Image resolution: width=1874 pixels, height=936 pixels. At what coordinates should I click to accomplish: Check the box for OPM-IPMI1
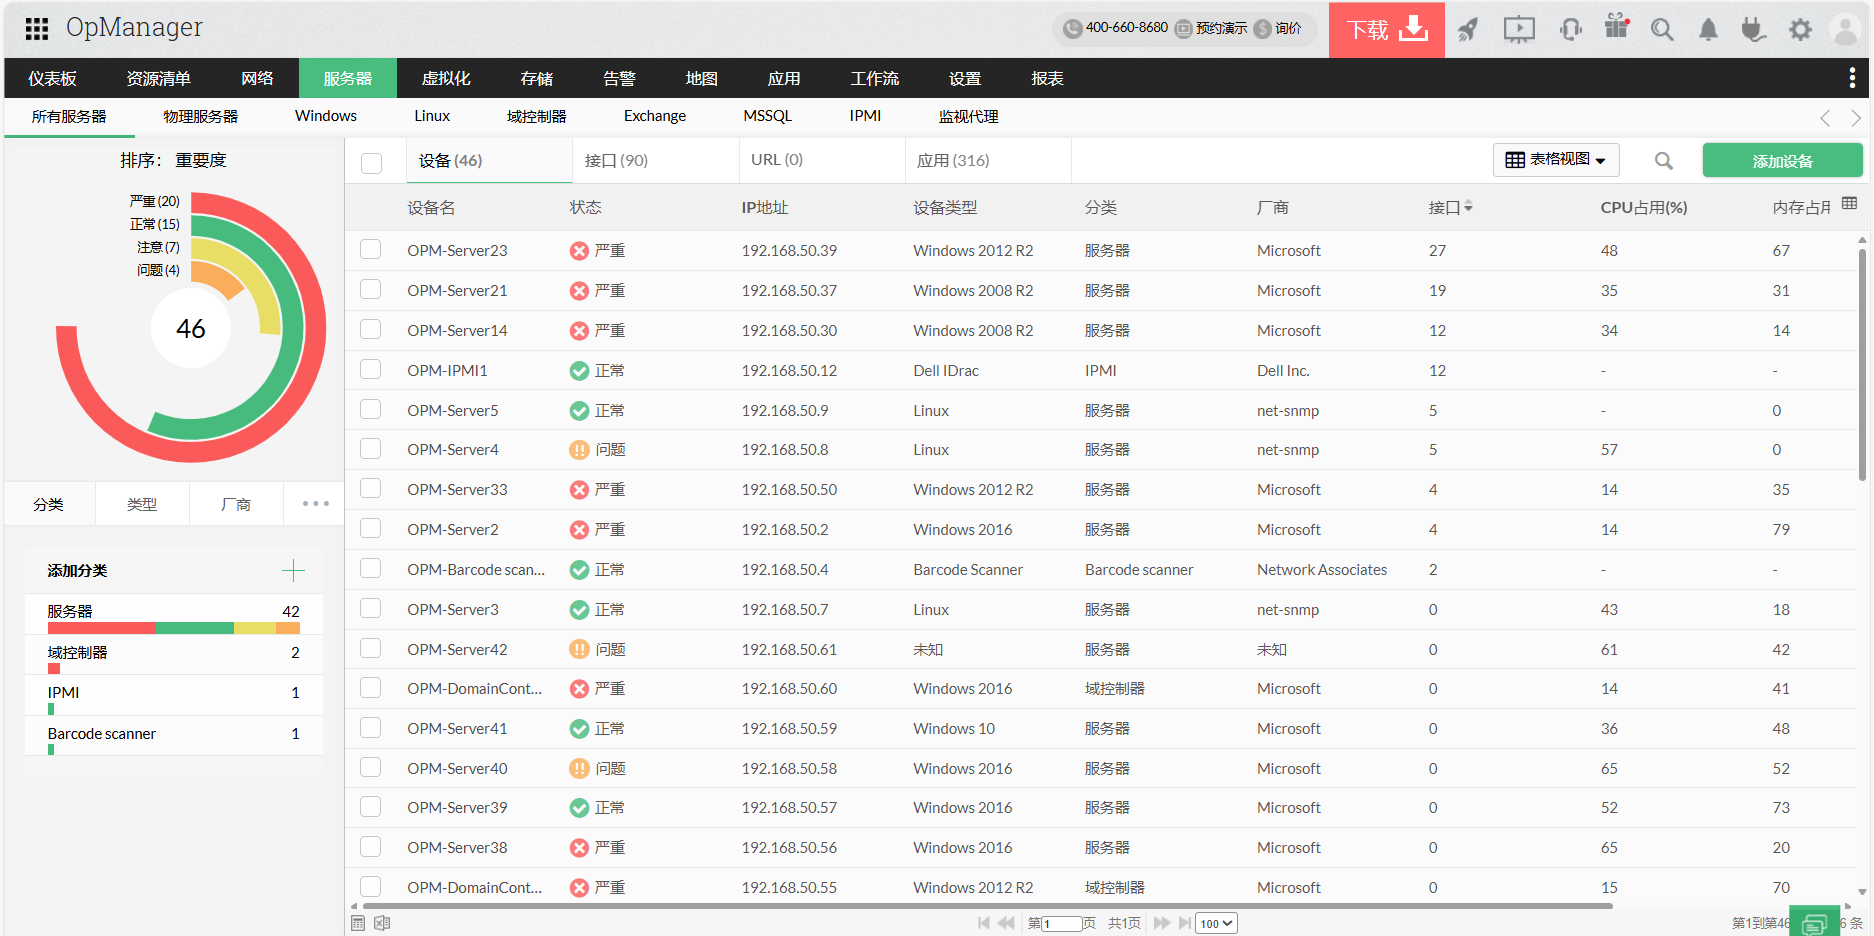coord(371,369)
